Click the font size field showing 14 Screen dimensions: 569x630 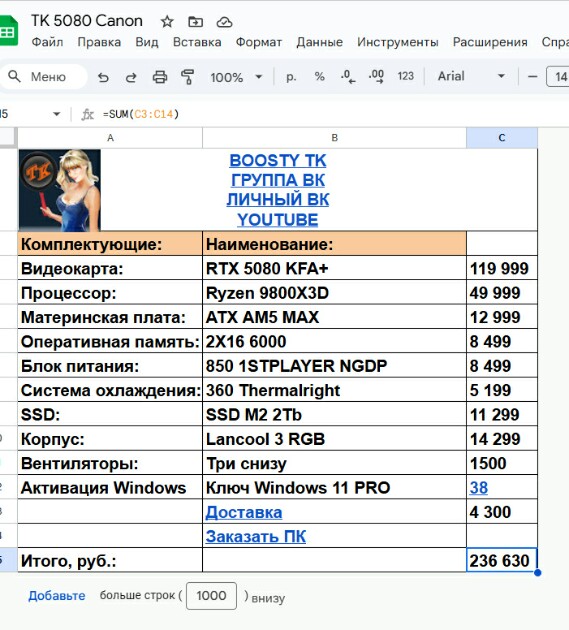point(558,76)
